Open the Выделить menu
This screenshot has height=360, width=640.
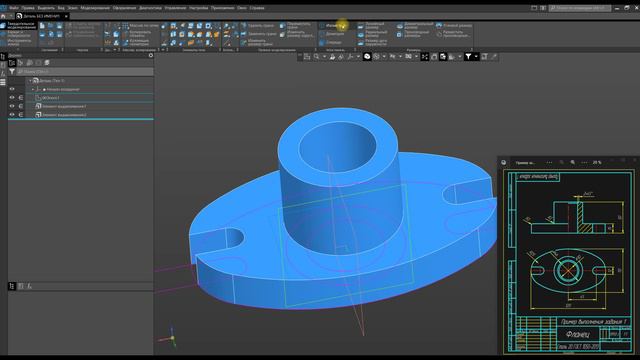pyautogui.click(x=46, y=8)
